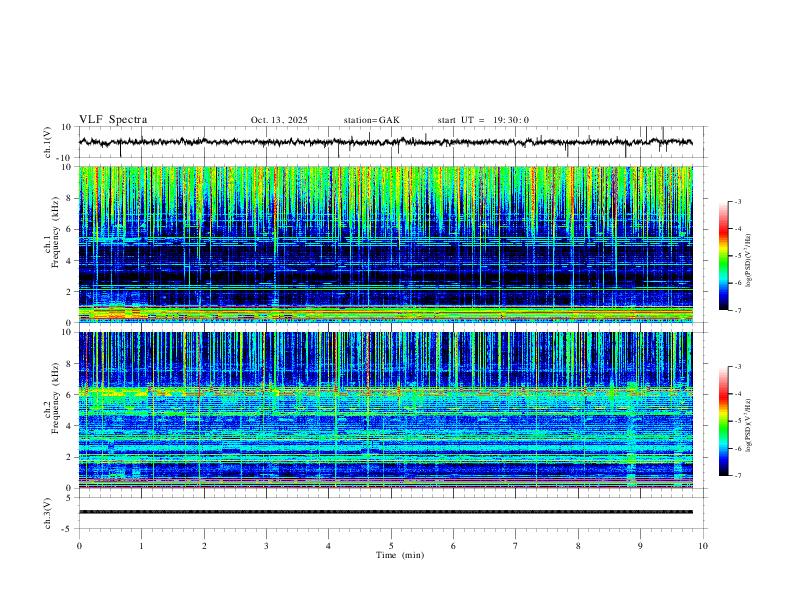This screenshot has height=612, width=792.
Task: Click the 'start UT = 19:30:0' text
Action: pos(483,120)
